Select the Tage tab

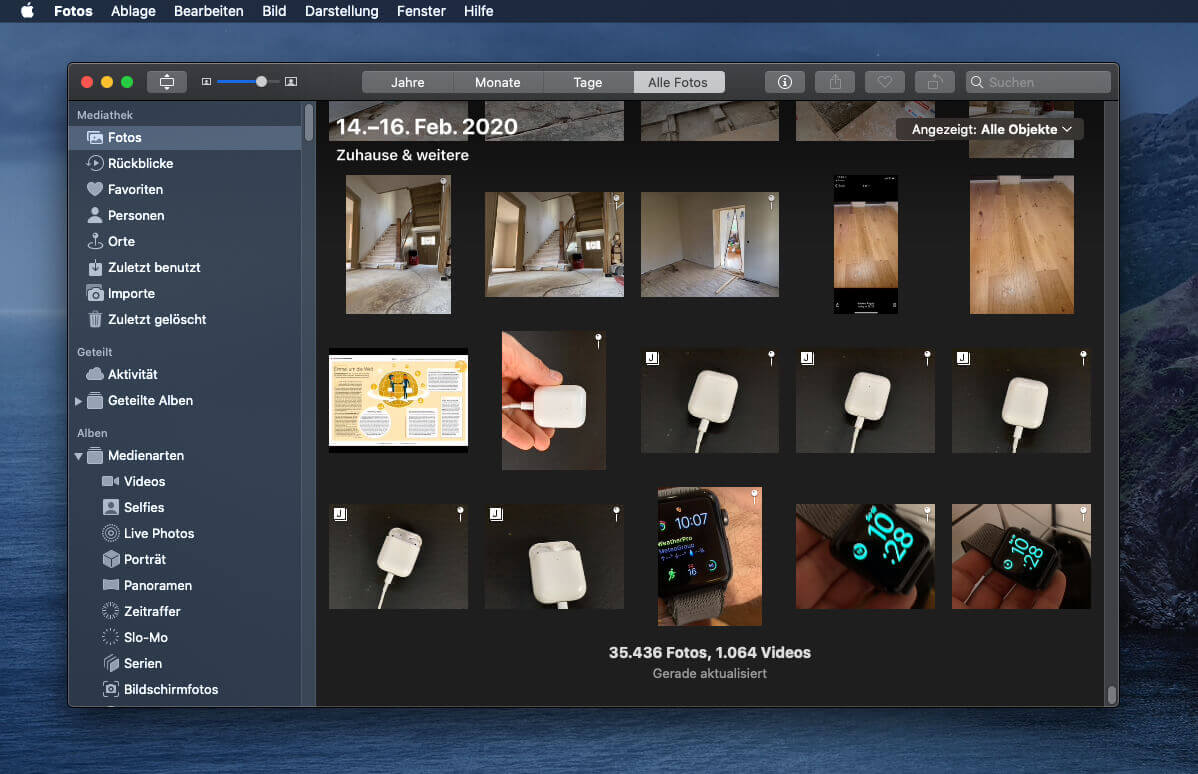click(x=587, y=82)
